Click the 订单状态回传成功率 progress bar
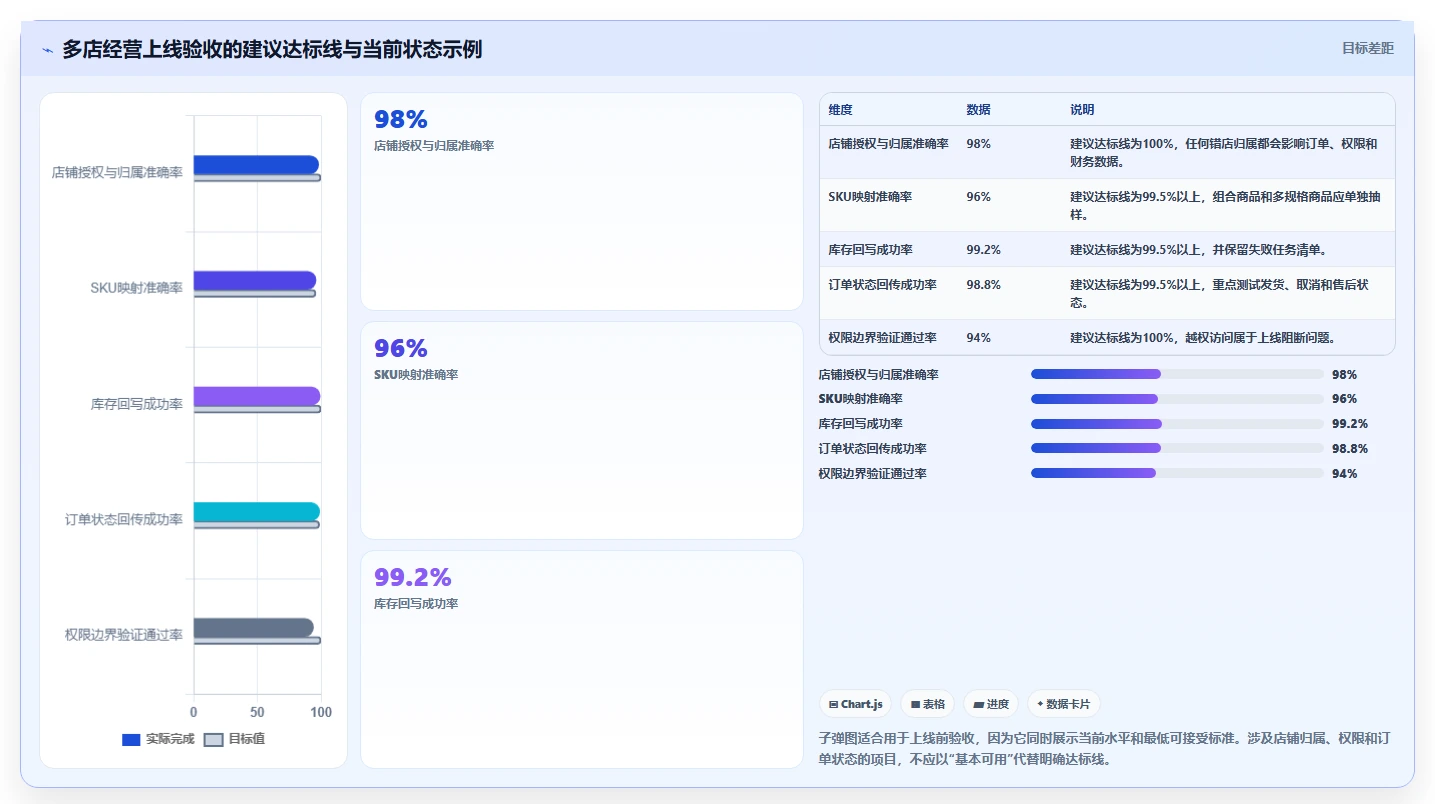This screenshot has width=1435, height=804. coord(1177,448)
